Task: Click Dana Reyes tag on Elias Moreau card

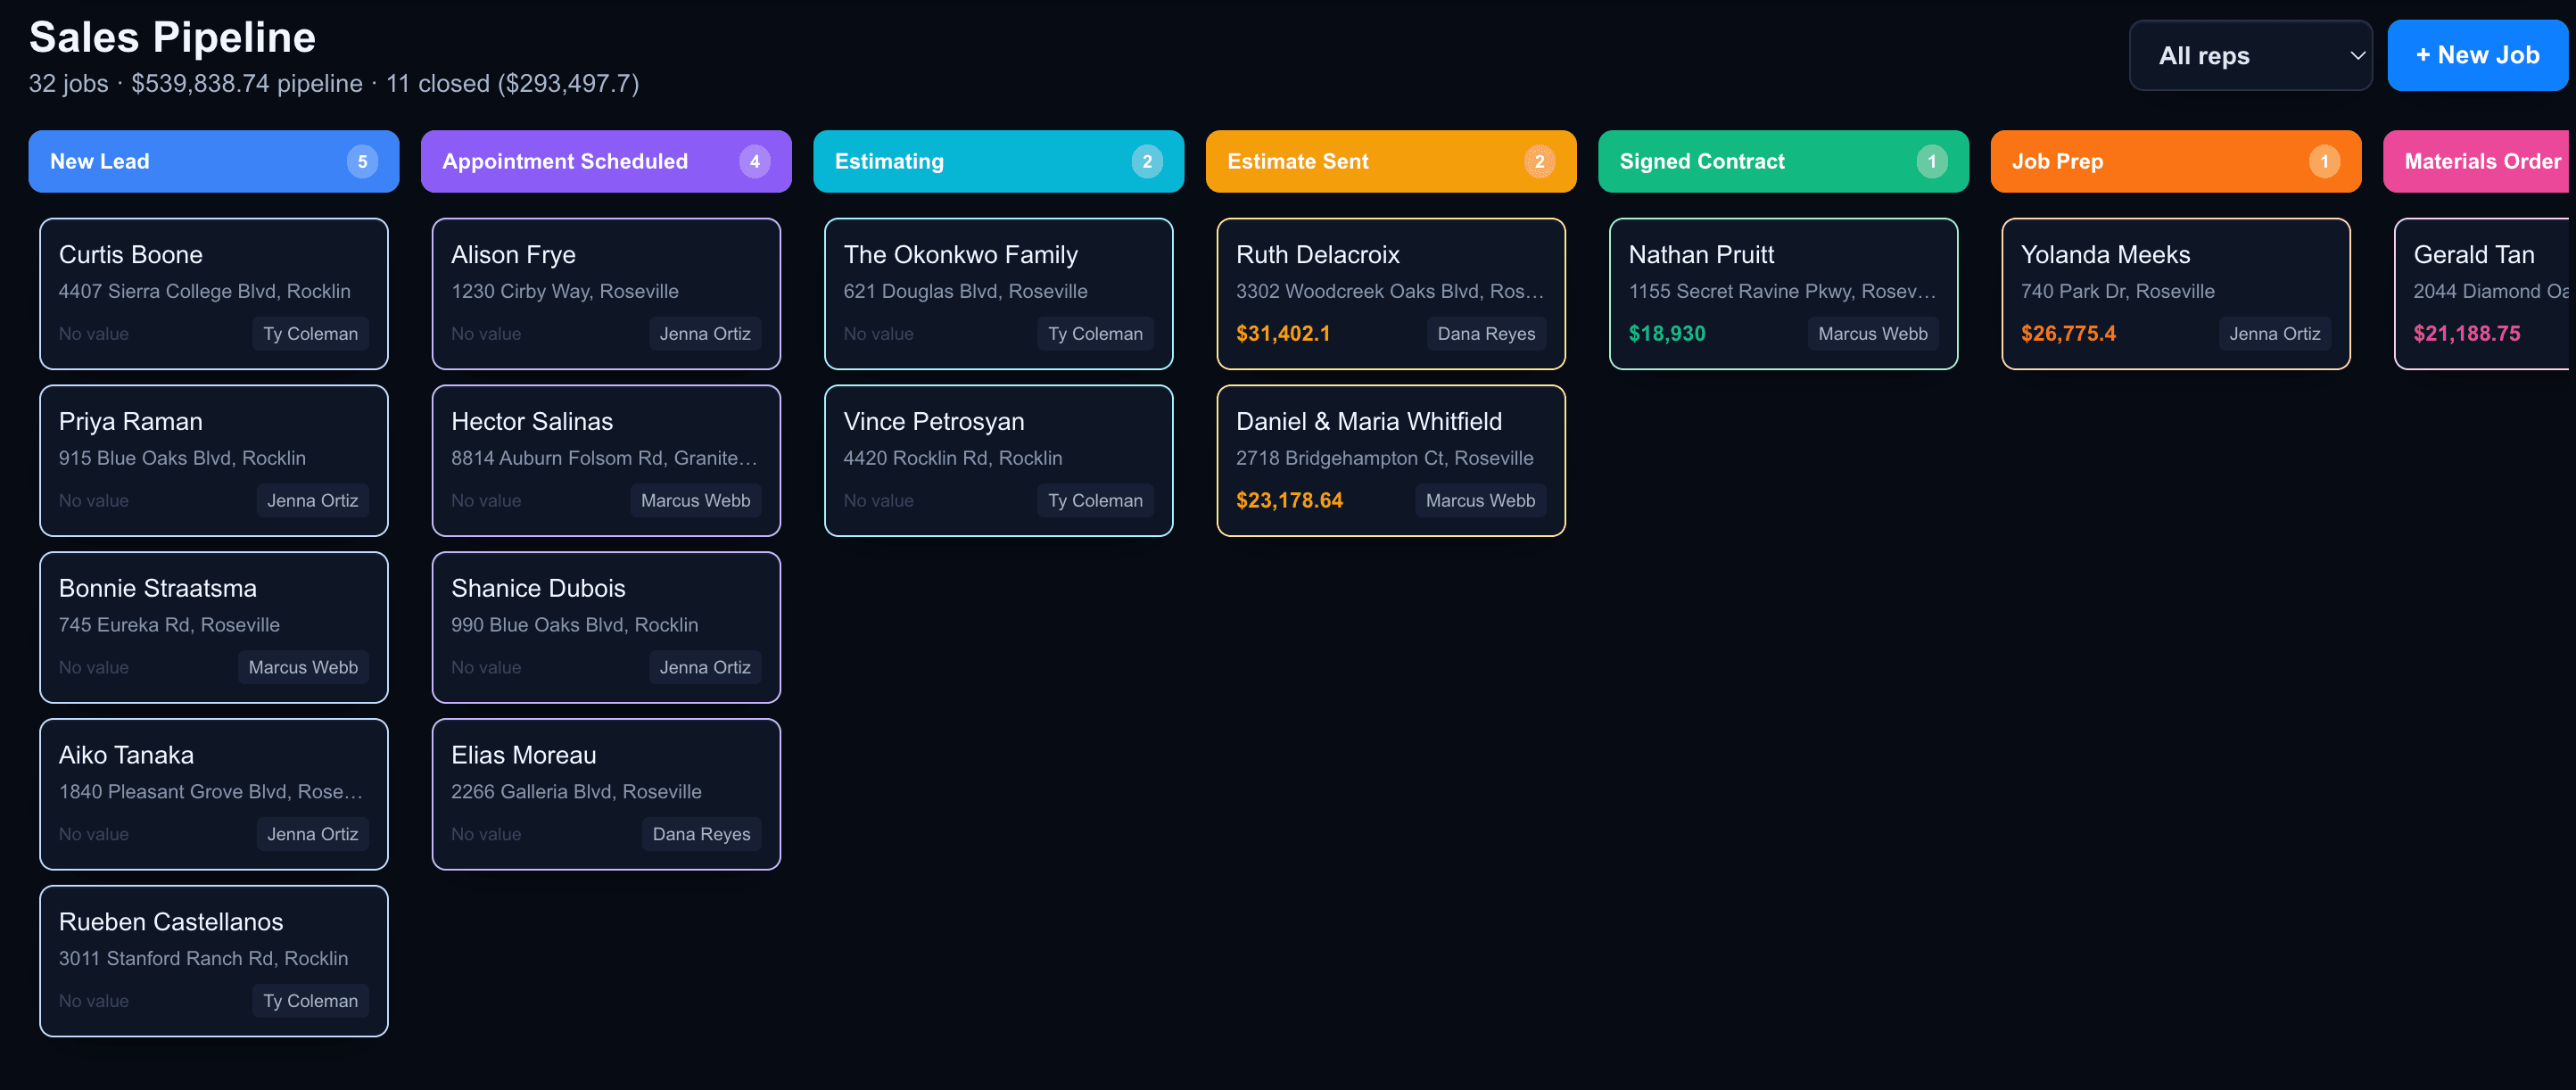Action: 701,834
